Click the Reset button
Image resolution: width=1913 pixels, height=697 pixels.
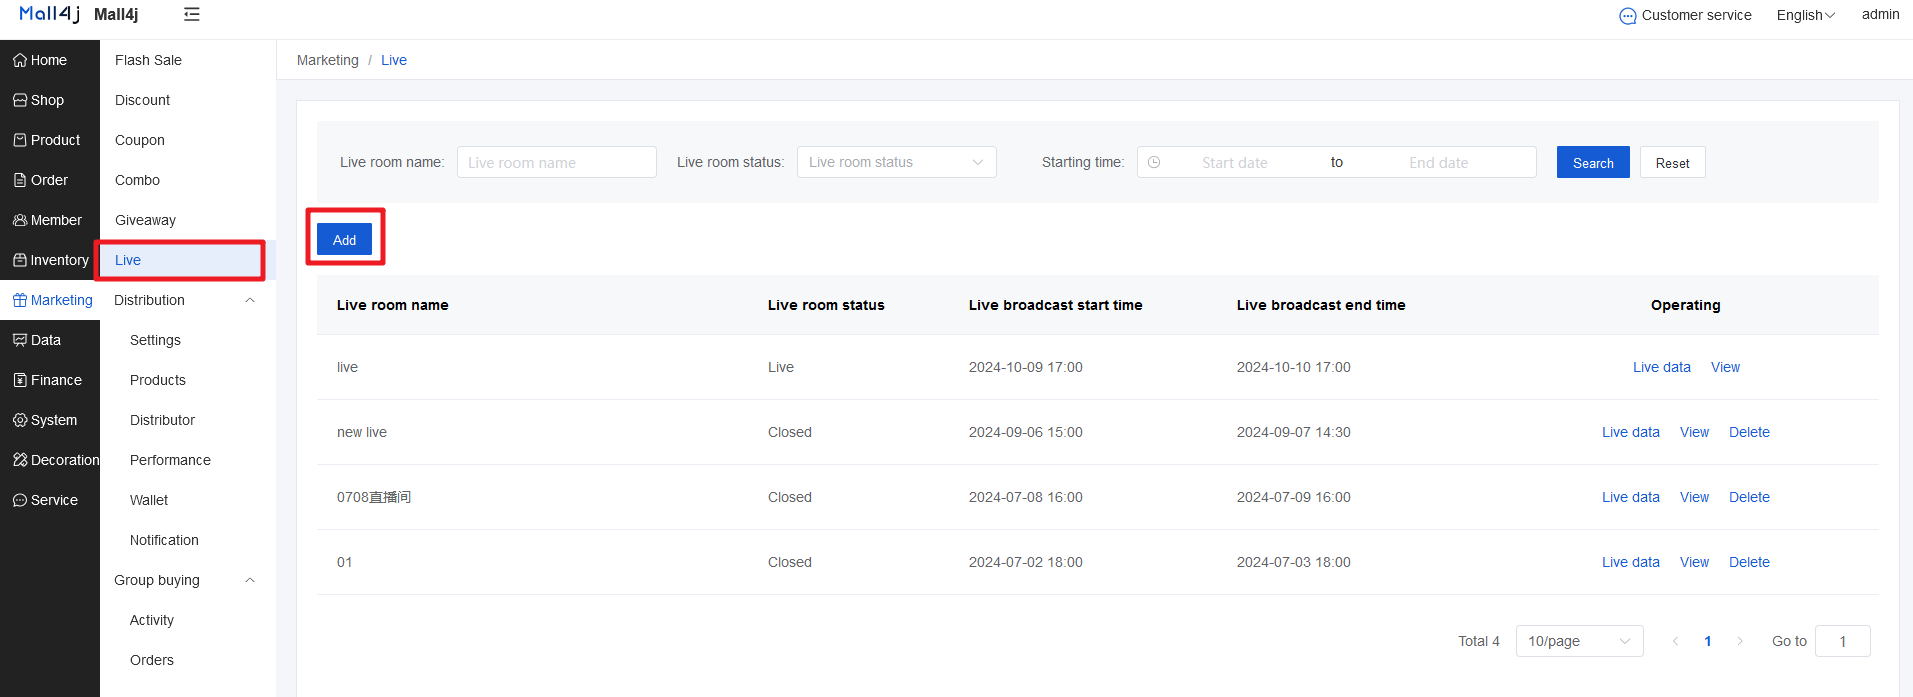point(1673,162)
